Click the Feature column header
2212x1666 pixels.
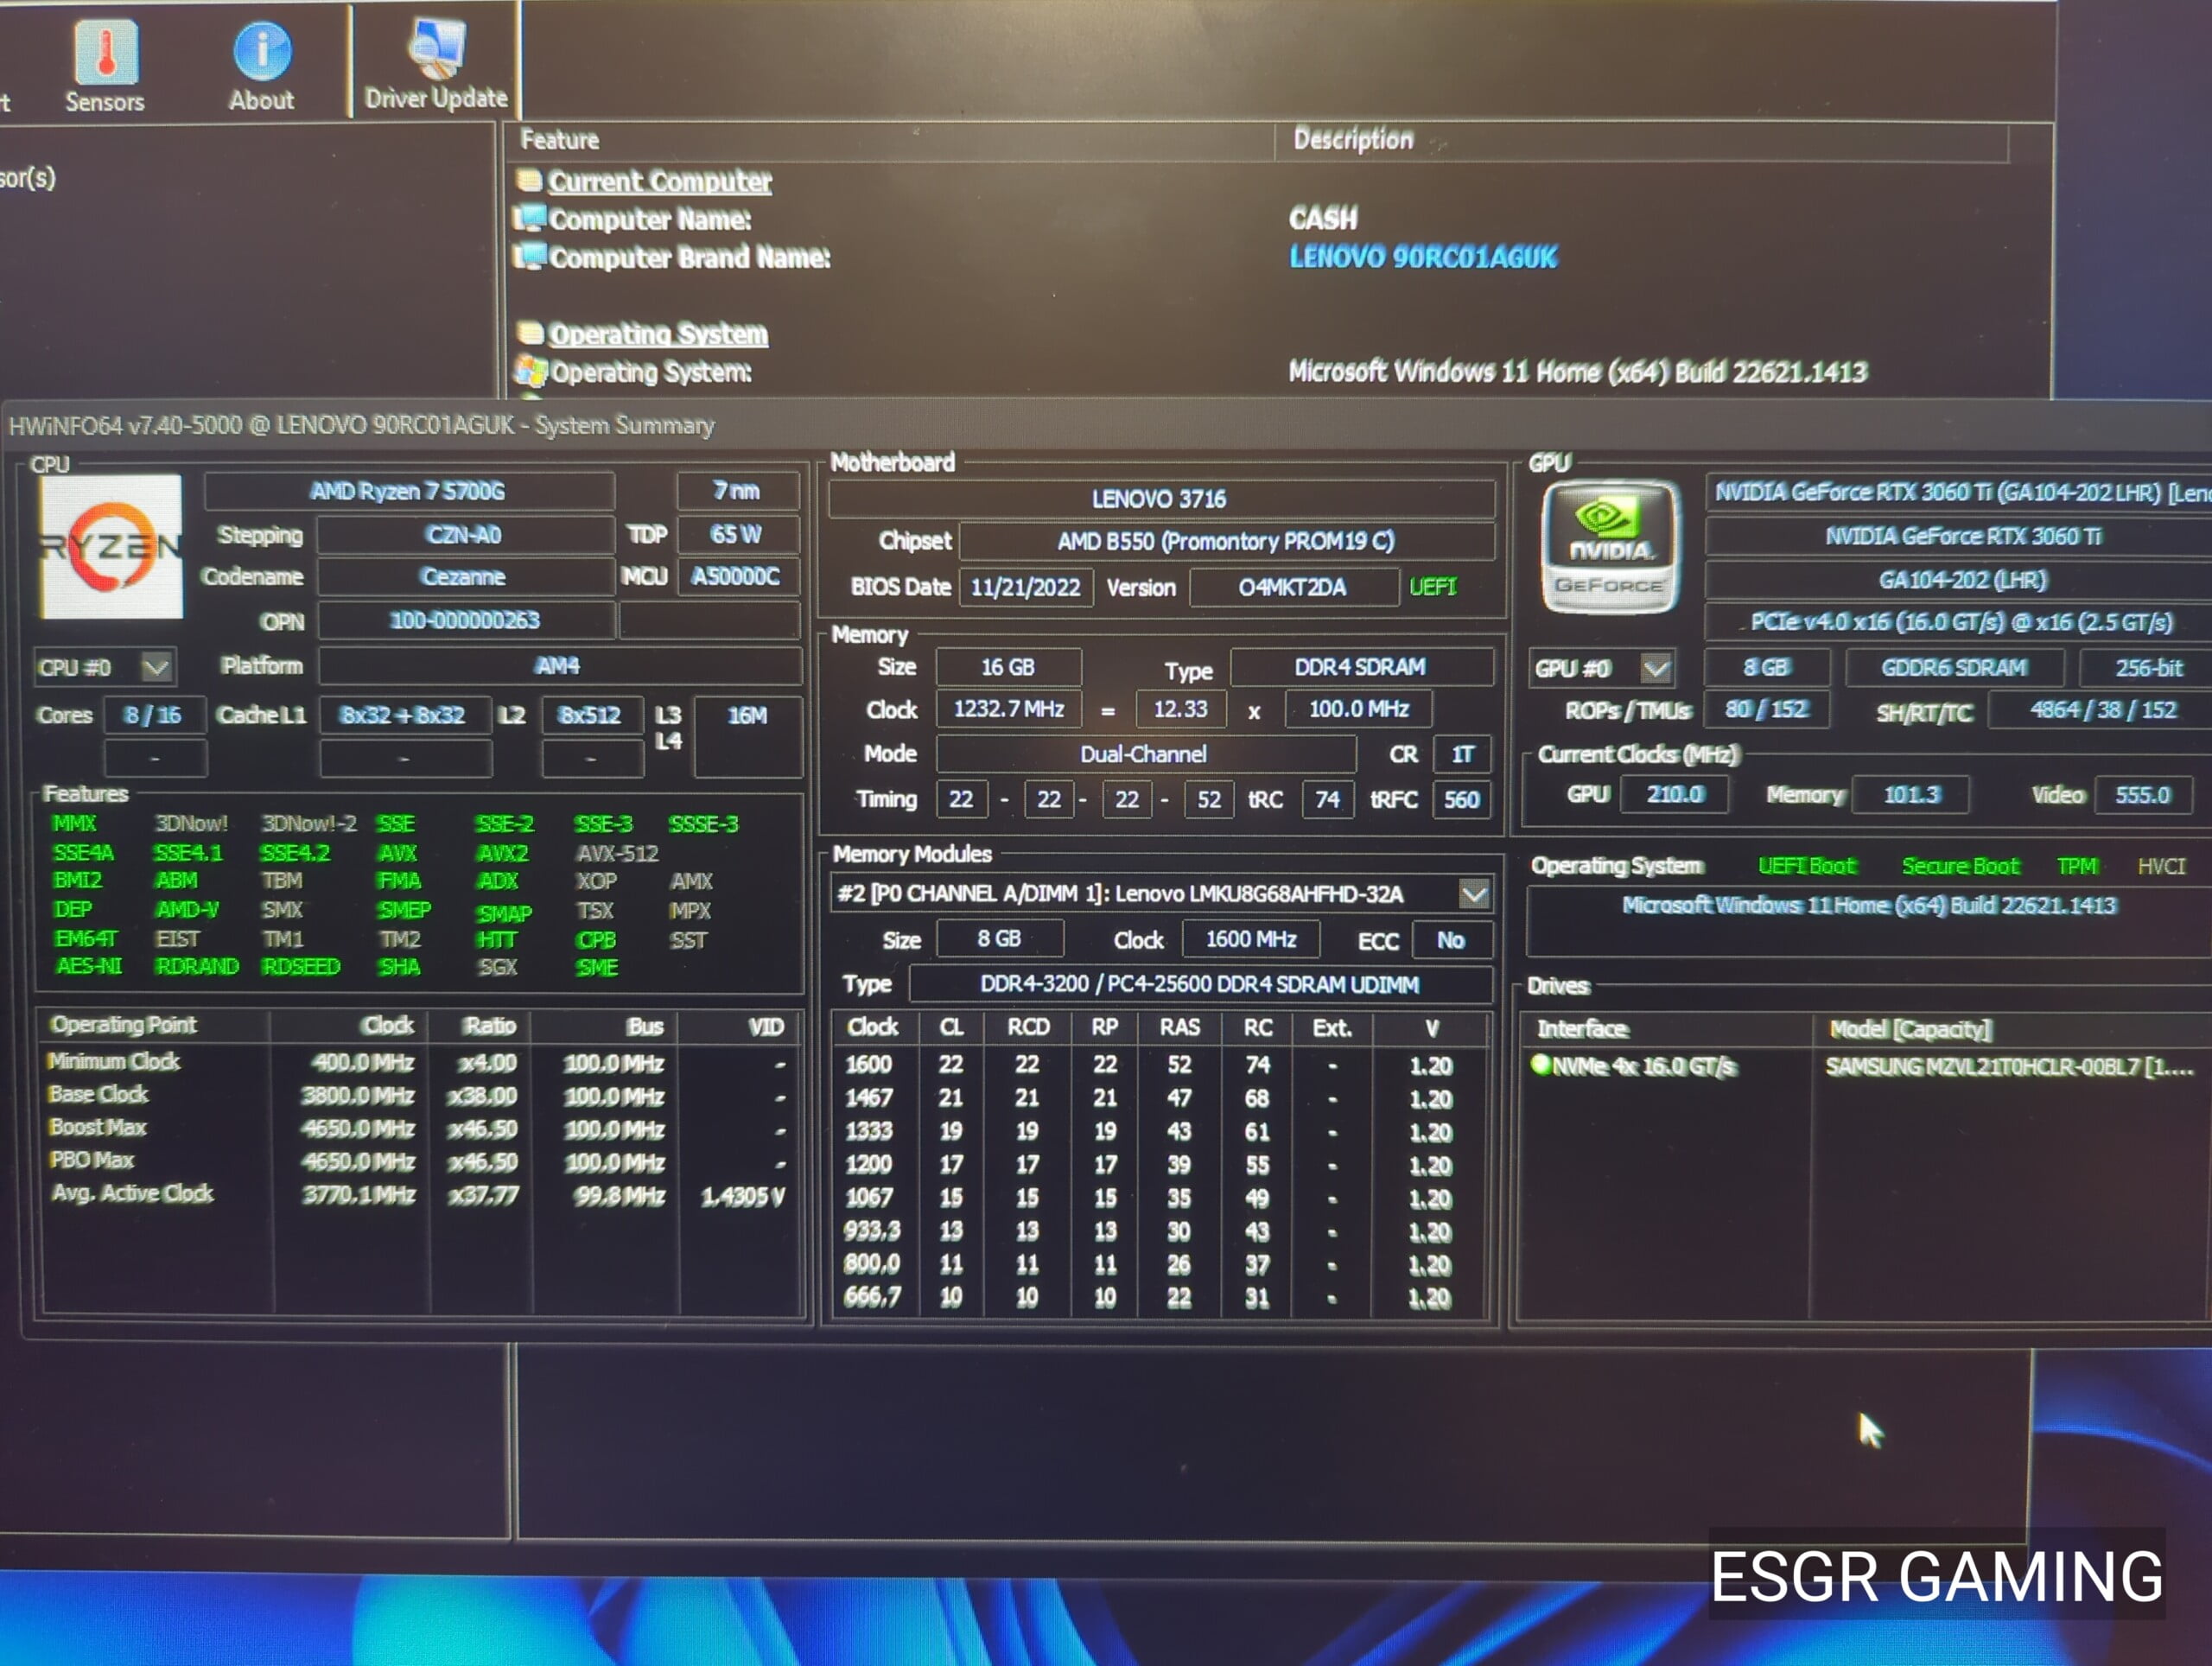pos(560,140)
